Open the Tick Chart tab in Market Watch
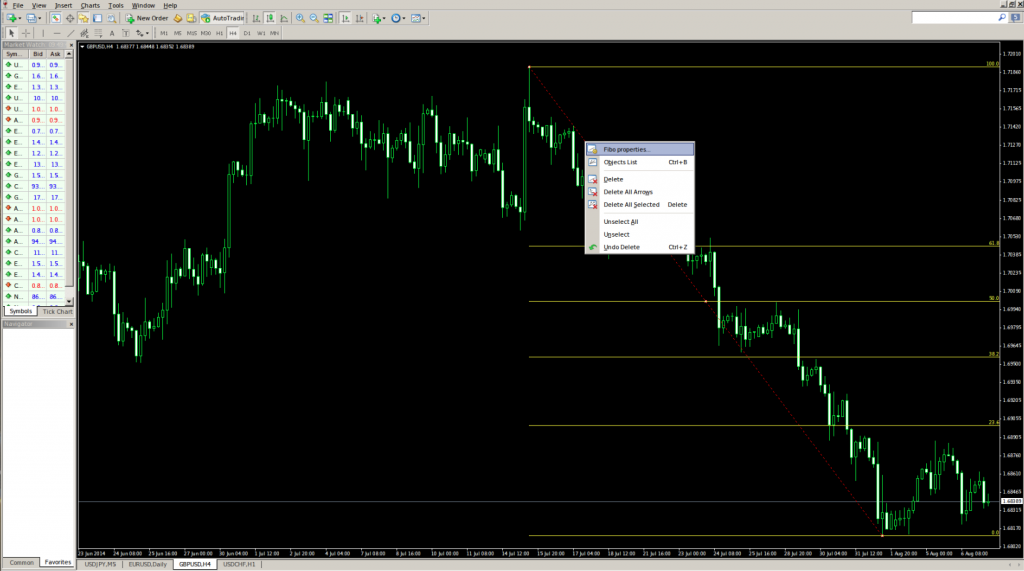Viewport: 1024px width, 571px height. (x=57, y=312)
